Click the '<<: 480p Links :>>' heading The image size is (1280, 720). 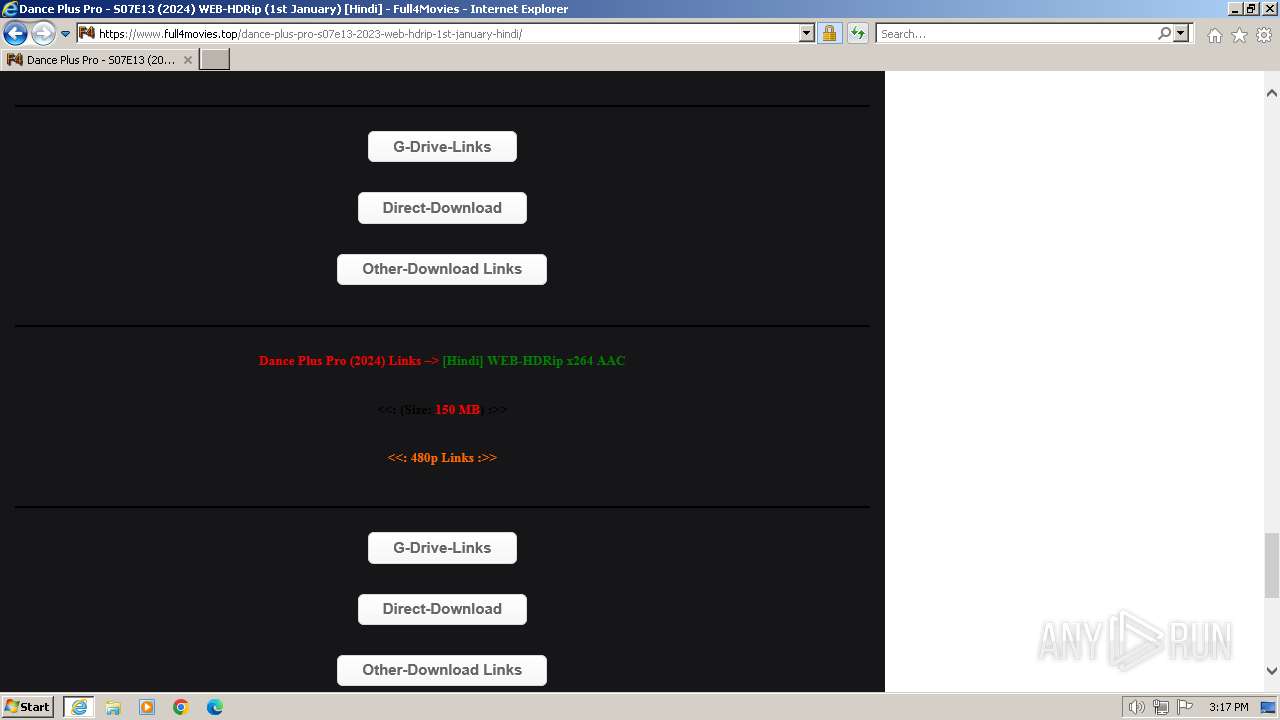tap(442, 458)
